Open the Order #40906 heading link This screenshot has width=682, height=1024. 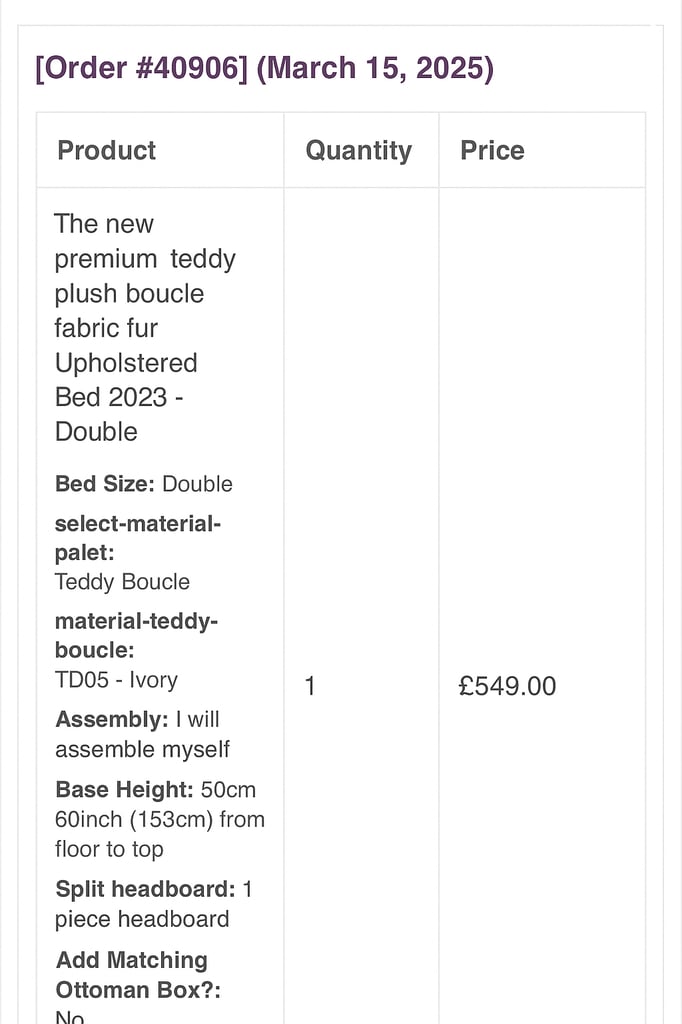[x=141, y=70]
